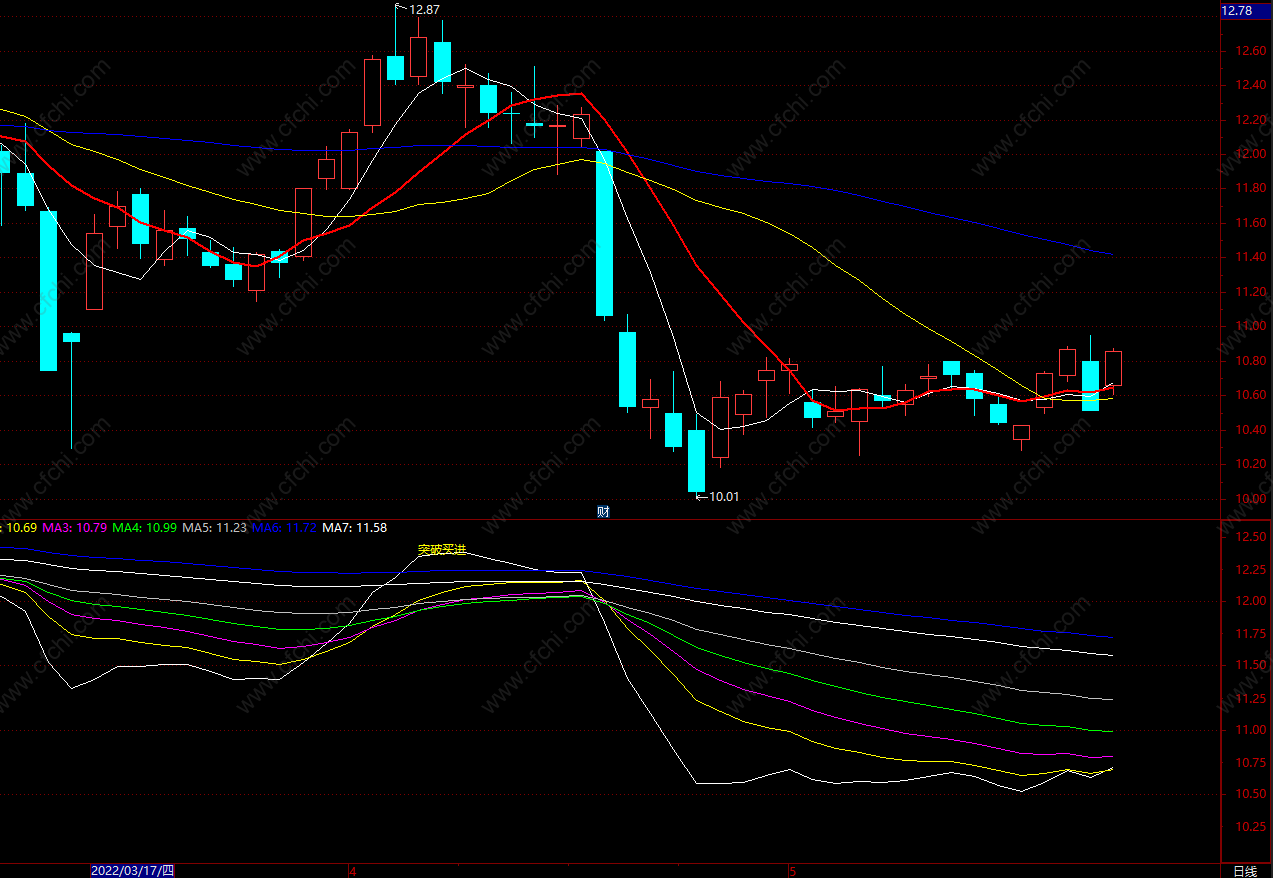Screen dimensions: 1273x878
Task: Click the 11.00 price axis label
Action: pyautogui.click(x=1251, y=326)
